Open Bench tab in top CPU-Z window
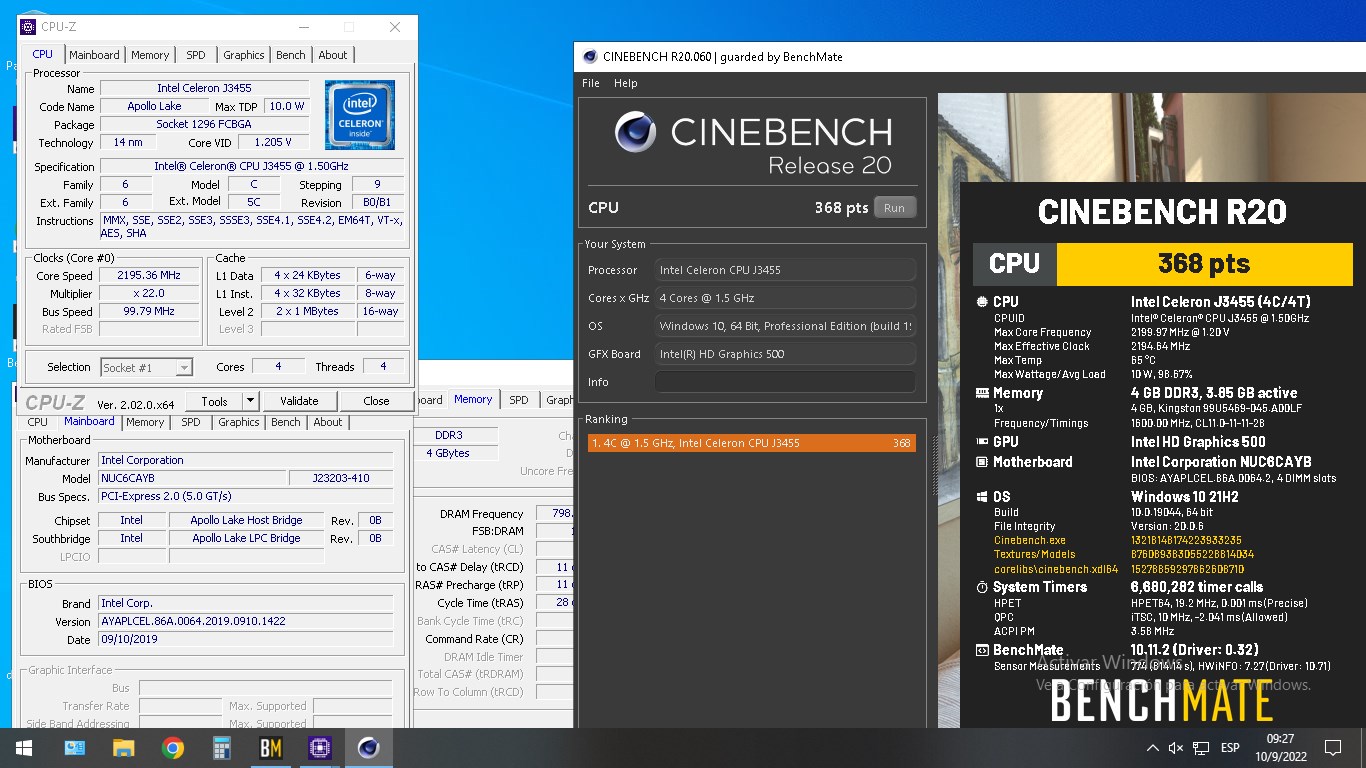Image resolution: width=1366 pixels, height=768 pixels. (x=291, y=55)
